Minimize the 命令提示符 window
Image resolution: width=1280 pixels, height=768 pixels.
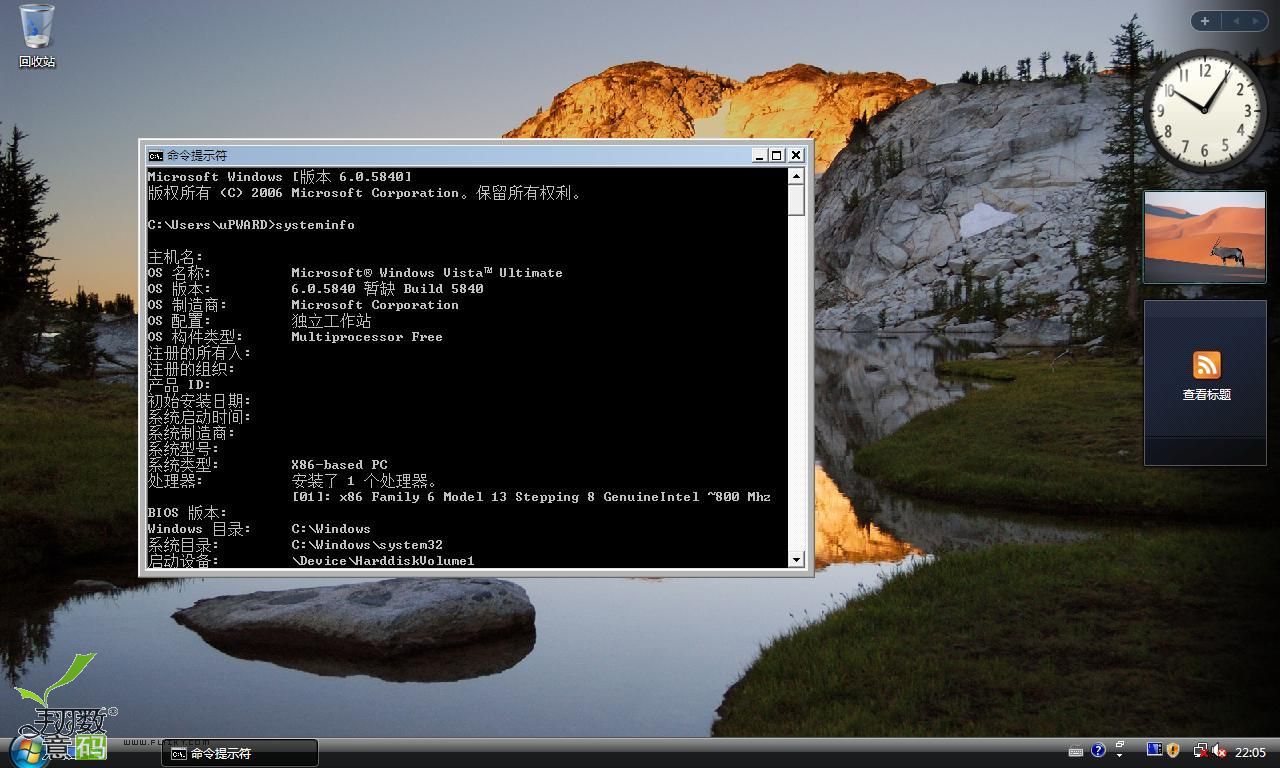click(x=760, y=155)
